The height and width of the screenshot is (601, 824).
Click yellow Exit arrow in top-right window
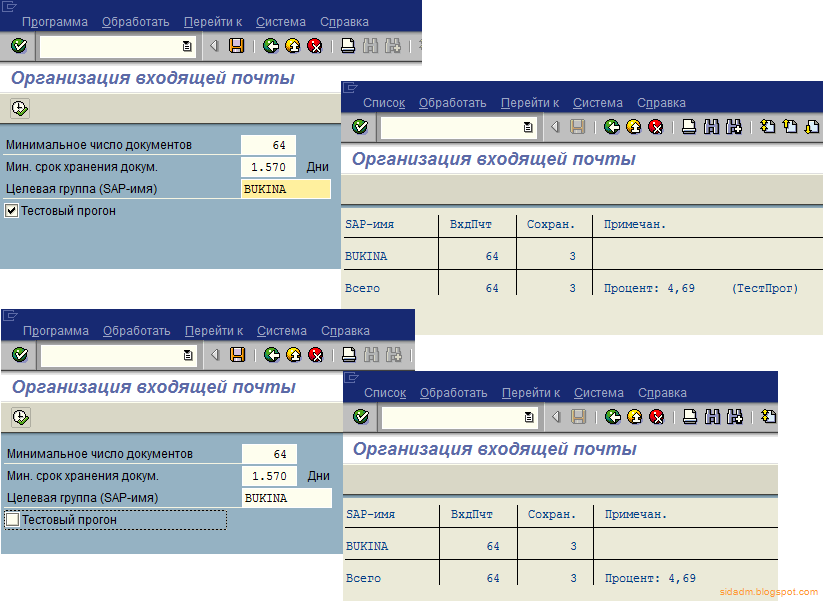click(x=634, y=127)
